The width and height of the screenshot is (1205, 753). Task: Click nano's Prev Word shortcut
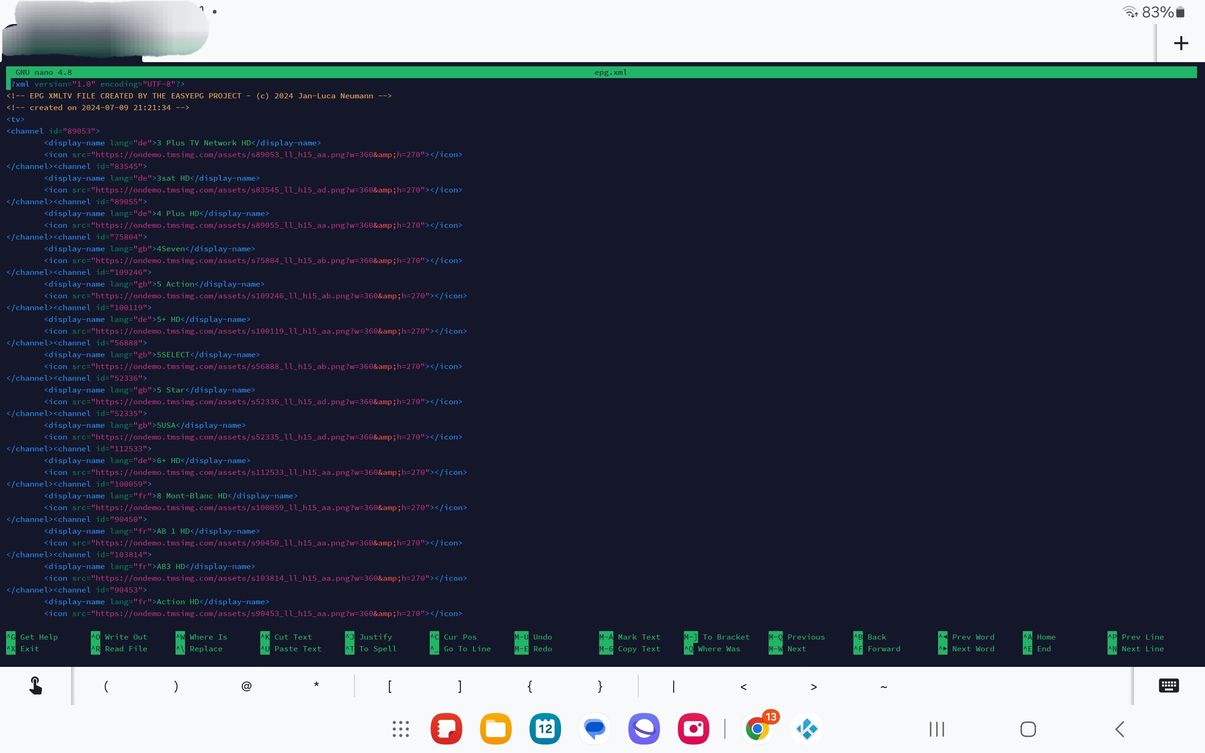coord(967,637)
